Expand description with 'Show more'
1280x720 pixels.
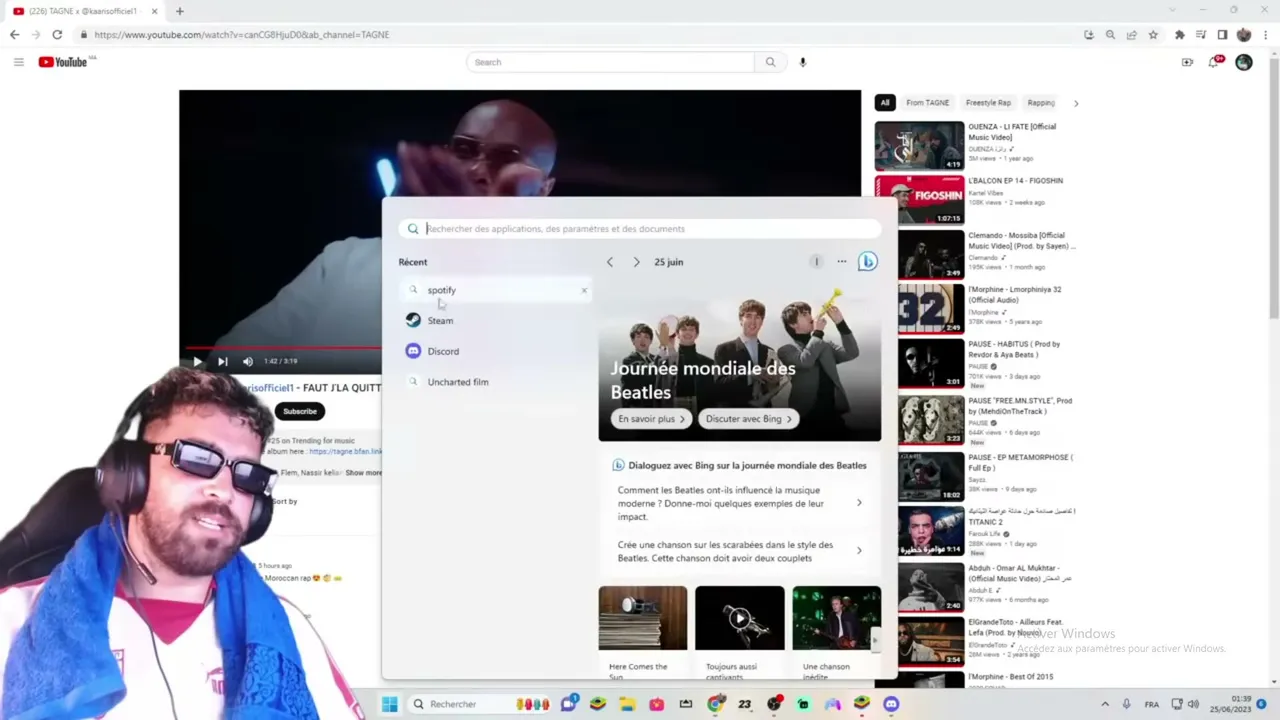pyautogui.click(x=364, y=473)
